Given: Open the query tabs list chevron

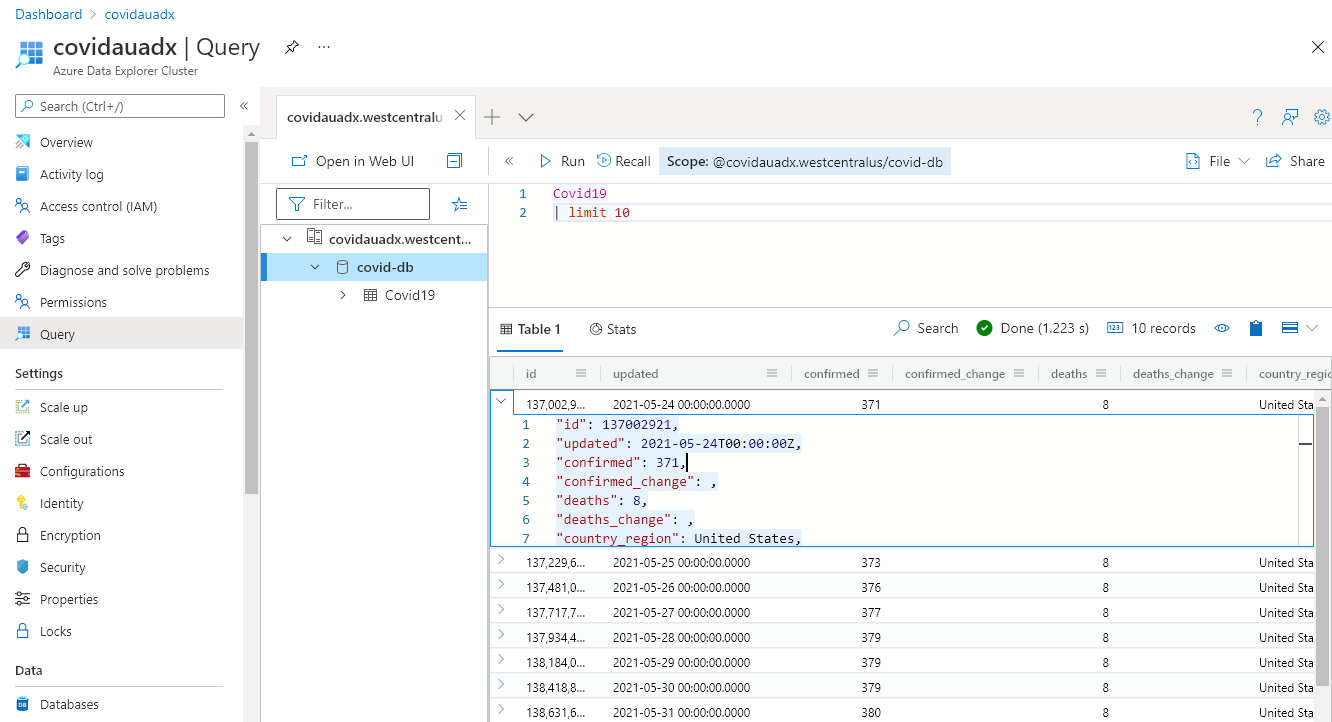Looking at the screenshot, I should [526, 117].
